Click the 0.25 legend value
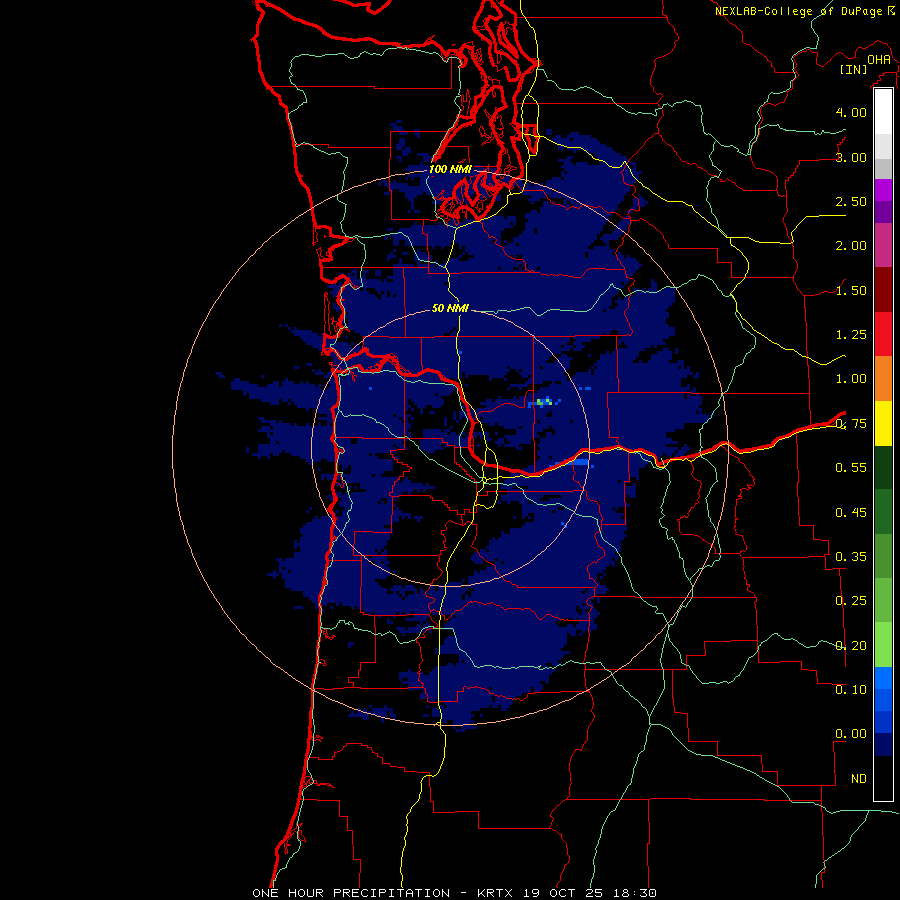900x900 pixels. click(x=851, y=601)
